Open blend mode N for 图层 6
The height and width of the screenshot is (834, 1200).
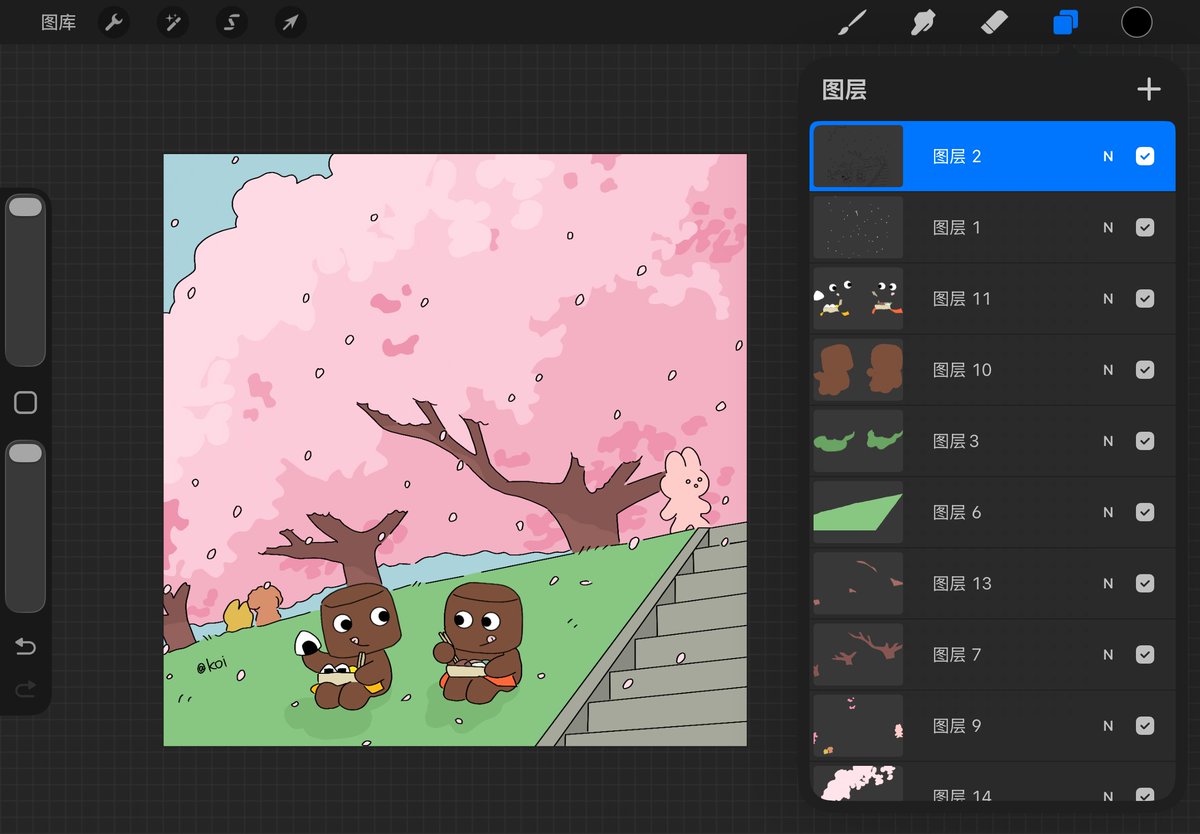[1108, 512]
